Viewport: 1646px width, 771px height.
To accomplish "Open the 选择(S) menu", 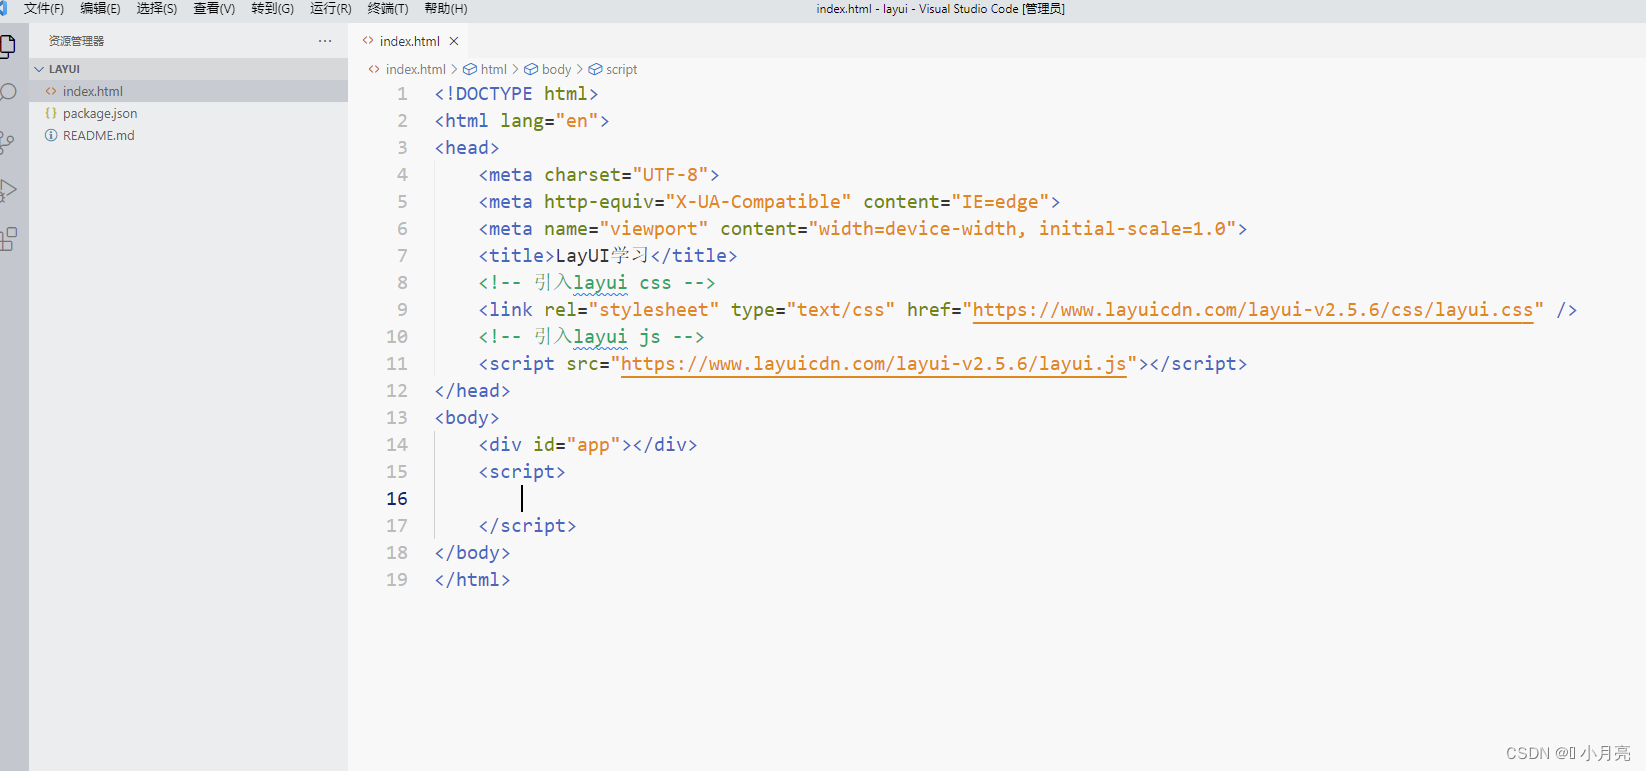I will point(157,9).
